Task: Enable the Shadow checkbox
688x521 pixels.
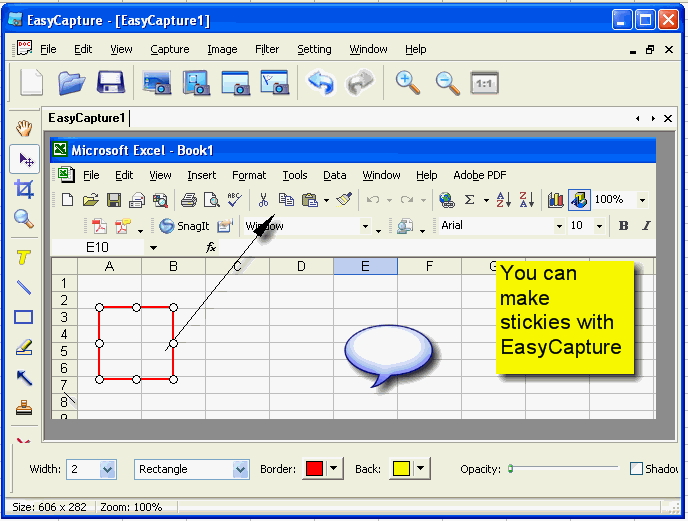Action: coord(636,469)
